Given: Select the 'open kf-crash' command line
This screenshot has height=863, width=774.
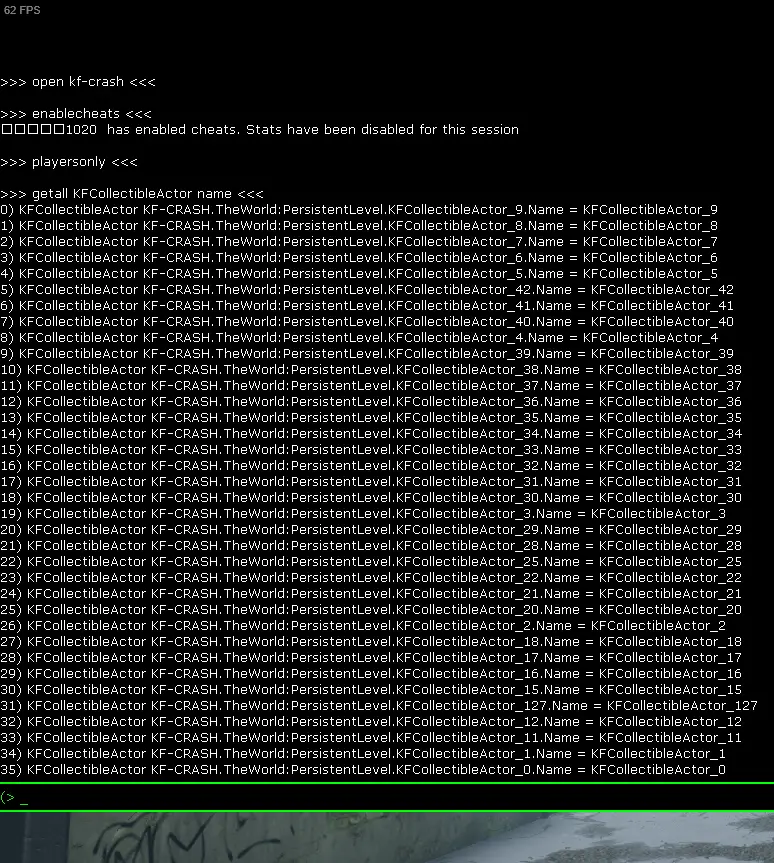Looking at the screenshot, I should coord(78,82).
